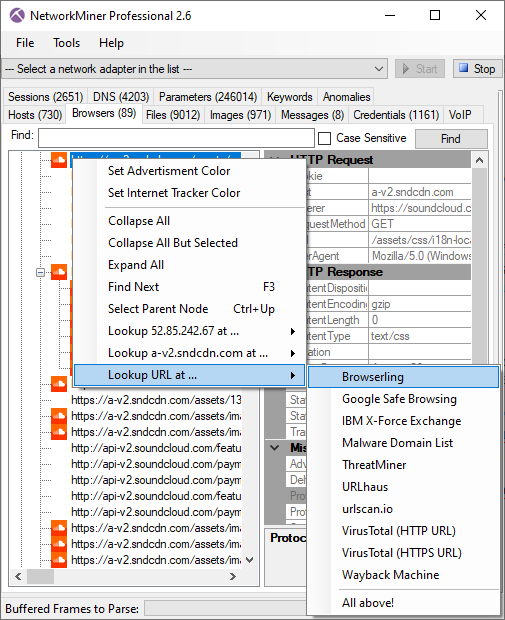Click the text/css ContentType value
Image resolution: width=505 pixels, height=620 pixels.
tap(420, 336)
